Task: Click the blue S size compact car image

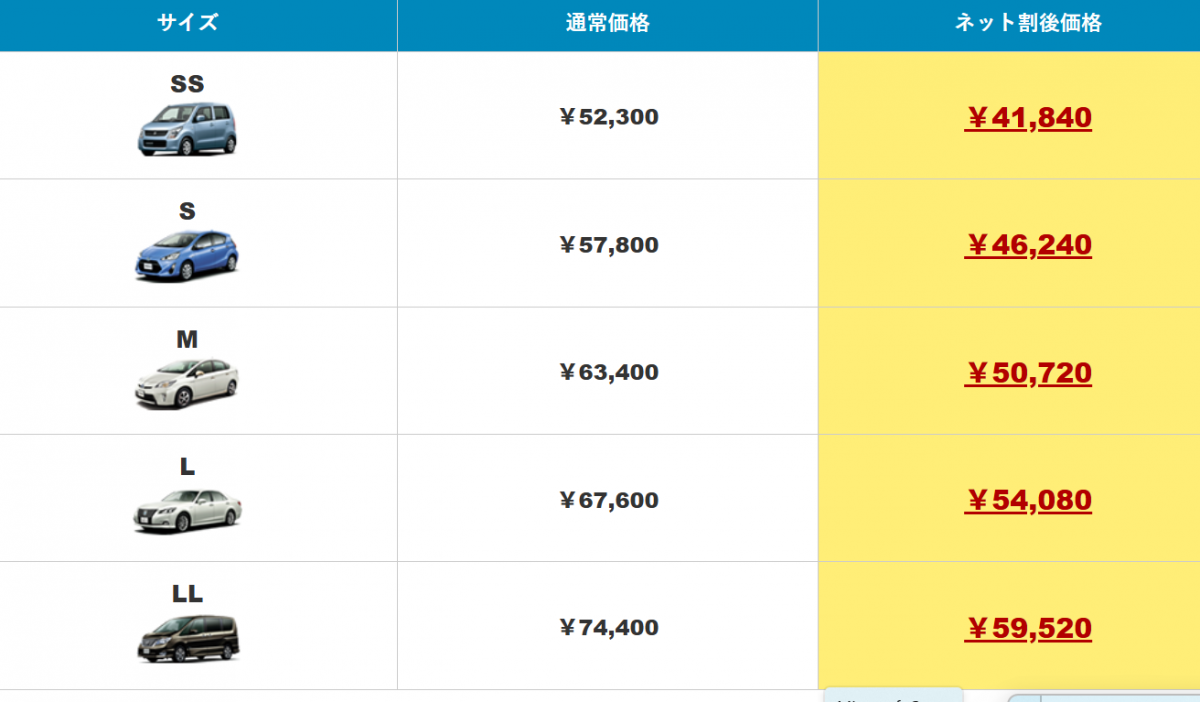Action: 187,255
